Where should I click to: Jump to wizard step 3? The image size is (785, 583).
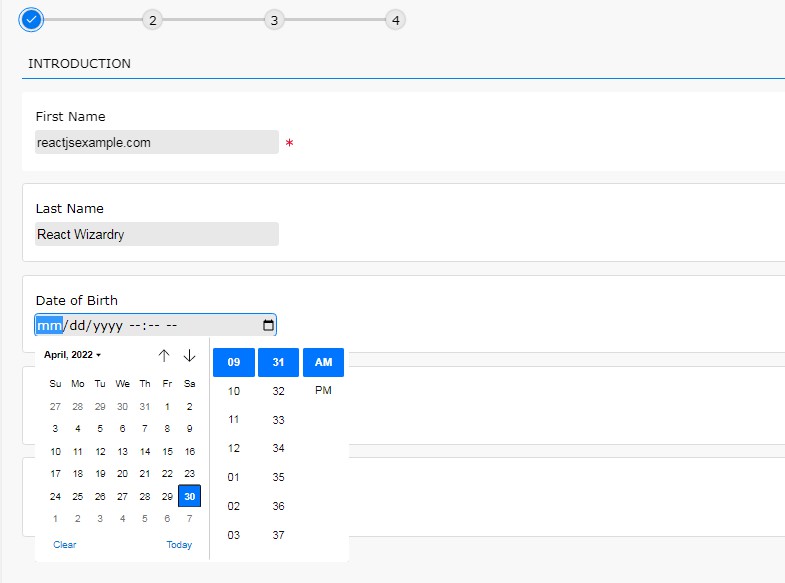(x=274, y=20)
